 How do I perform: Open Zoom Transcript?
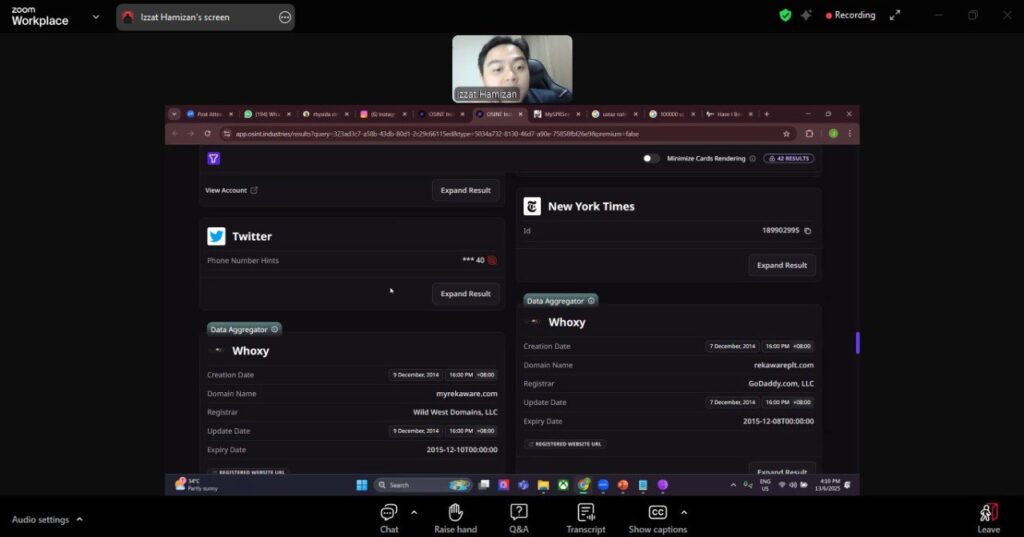pyautogui.click(x=586, y=519)
